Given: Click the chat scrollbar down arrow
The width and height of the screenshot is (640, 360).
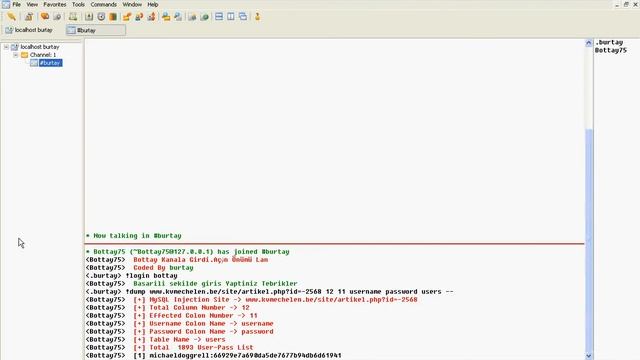Looking at the screenshot, I should 589,356.
